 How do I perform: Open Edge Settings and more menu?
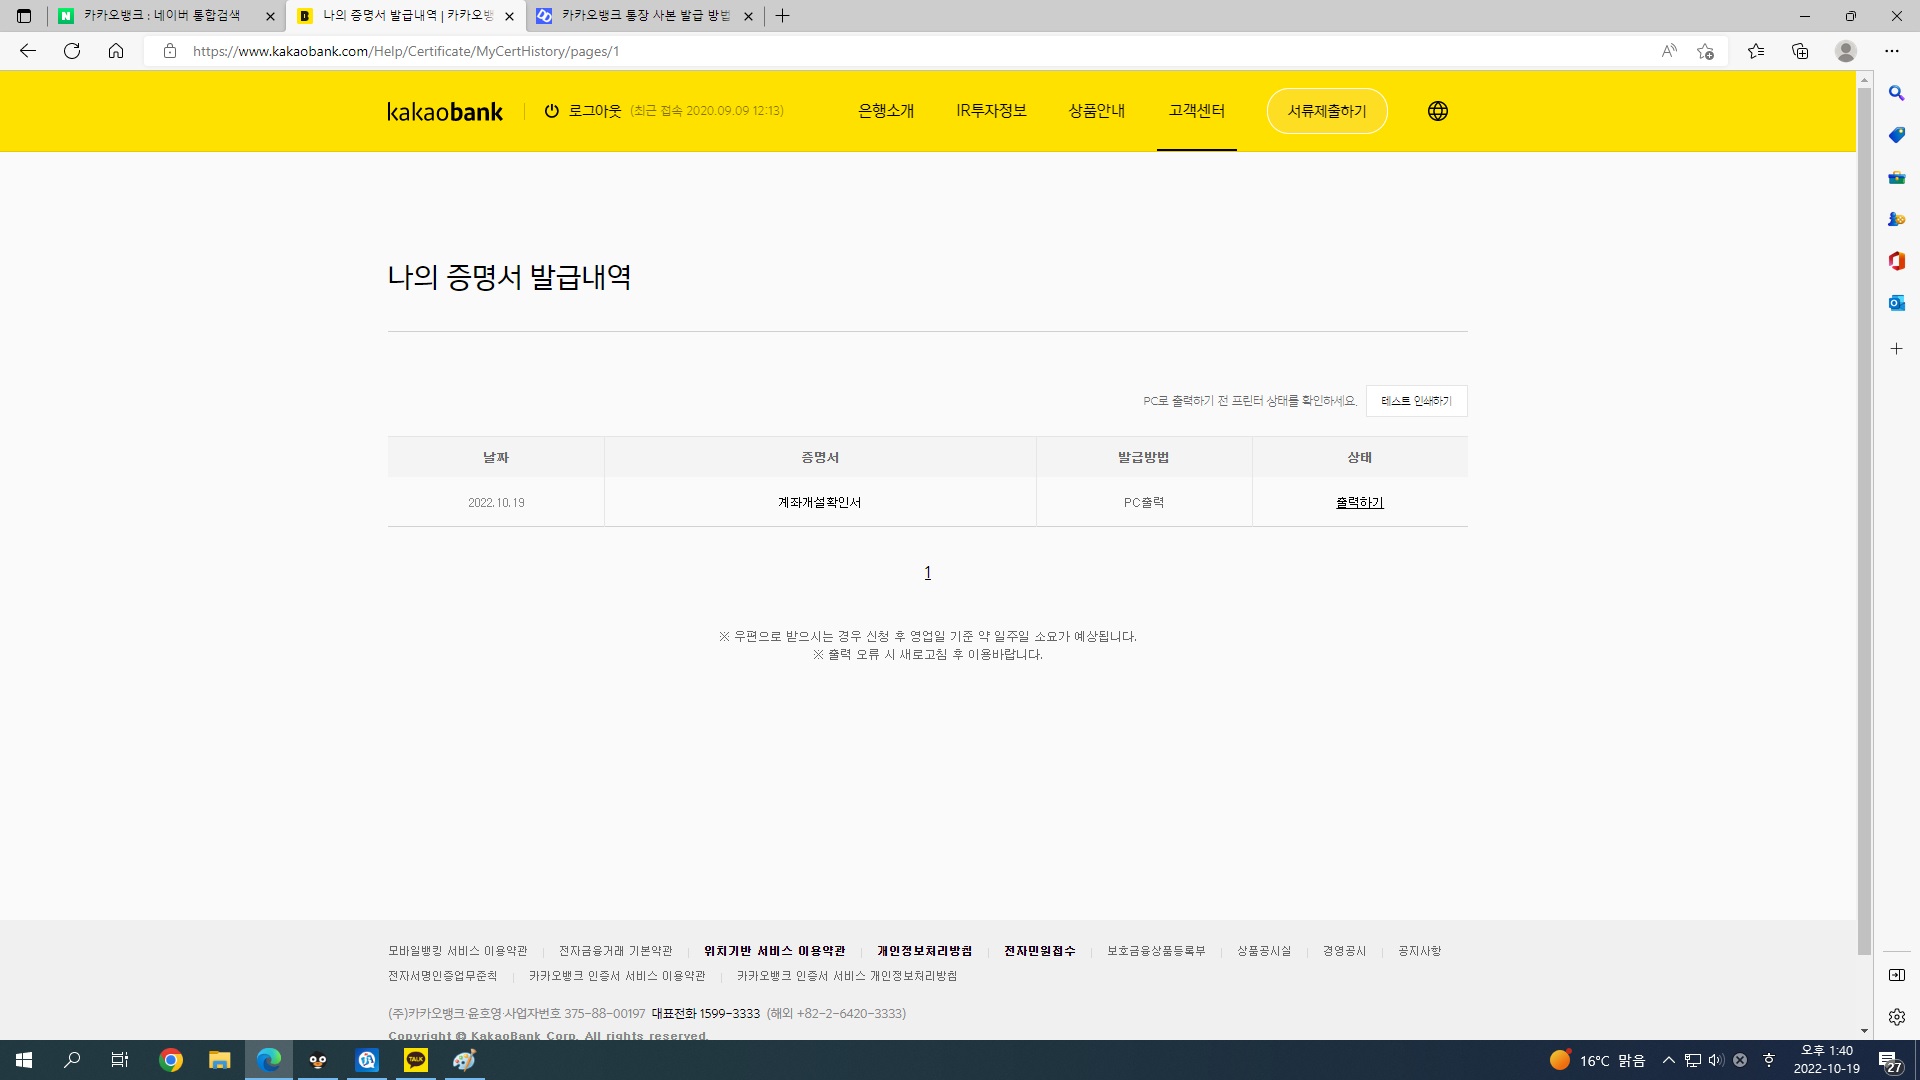1891,51
